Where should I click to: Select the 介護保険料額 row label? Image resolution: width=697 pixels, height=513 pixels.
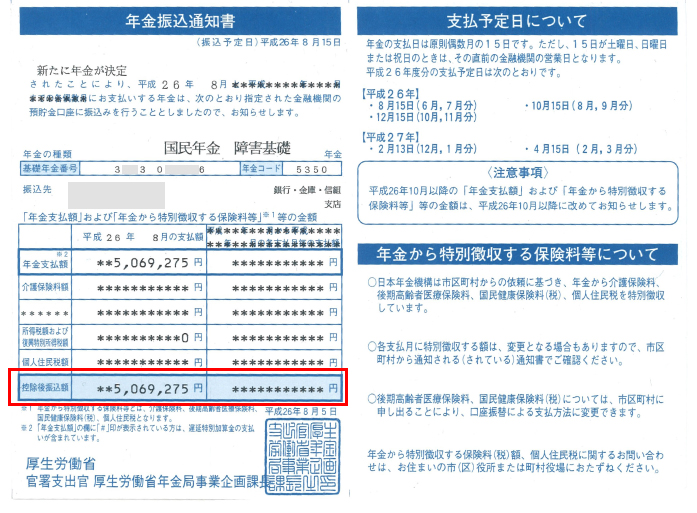coord(45,288)
